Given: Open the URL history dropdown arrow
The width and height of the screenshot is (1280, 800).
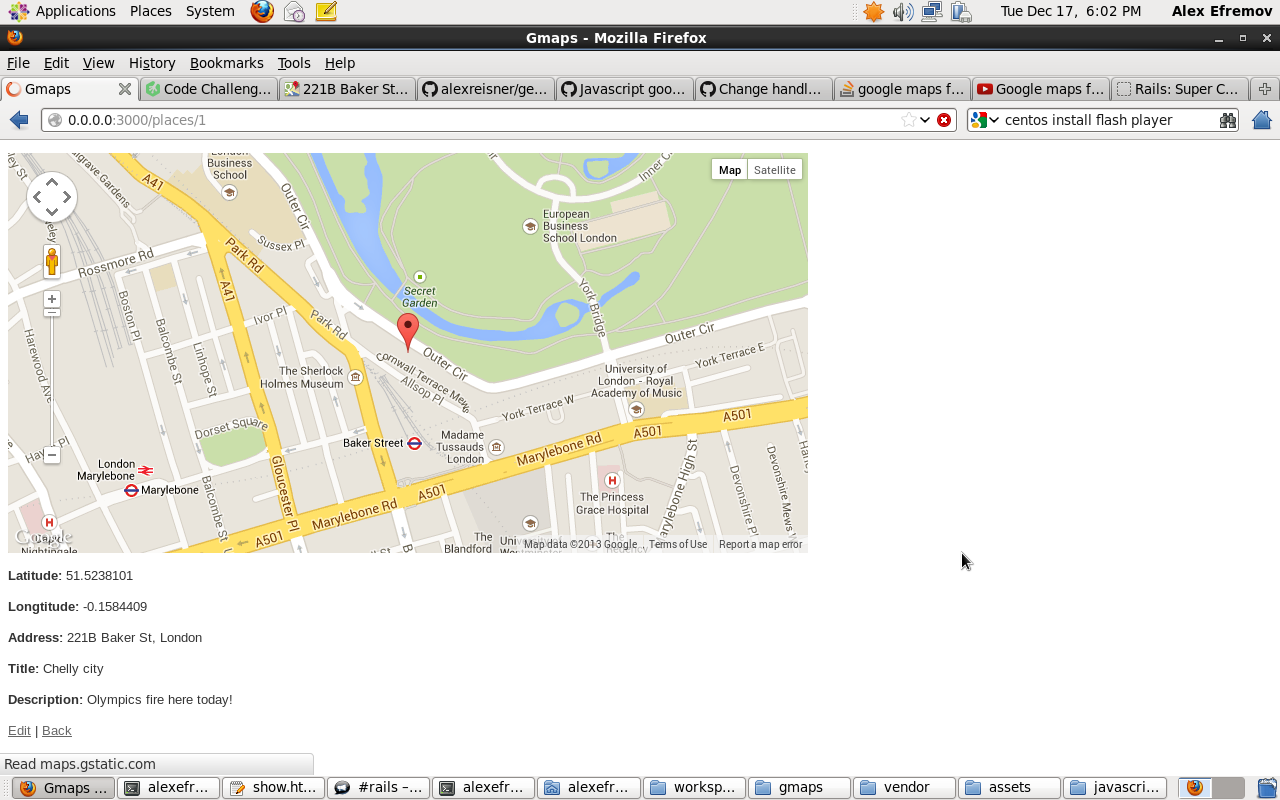Looking at the screenshot, I should pos(925,120).
